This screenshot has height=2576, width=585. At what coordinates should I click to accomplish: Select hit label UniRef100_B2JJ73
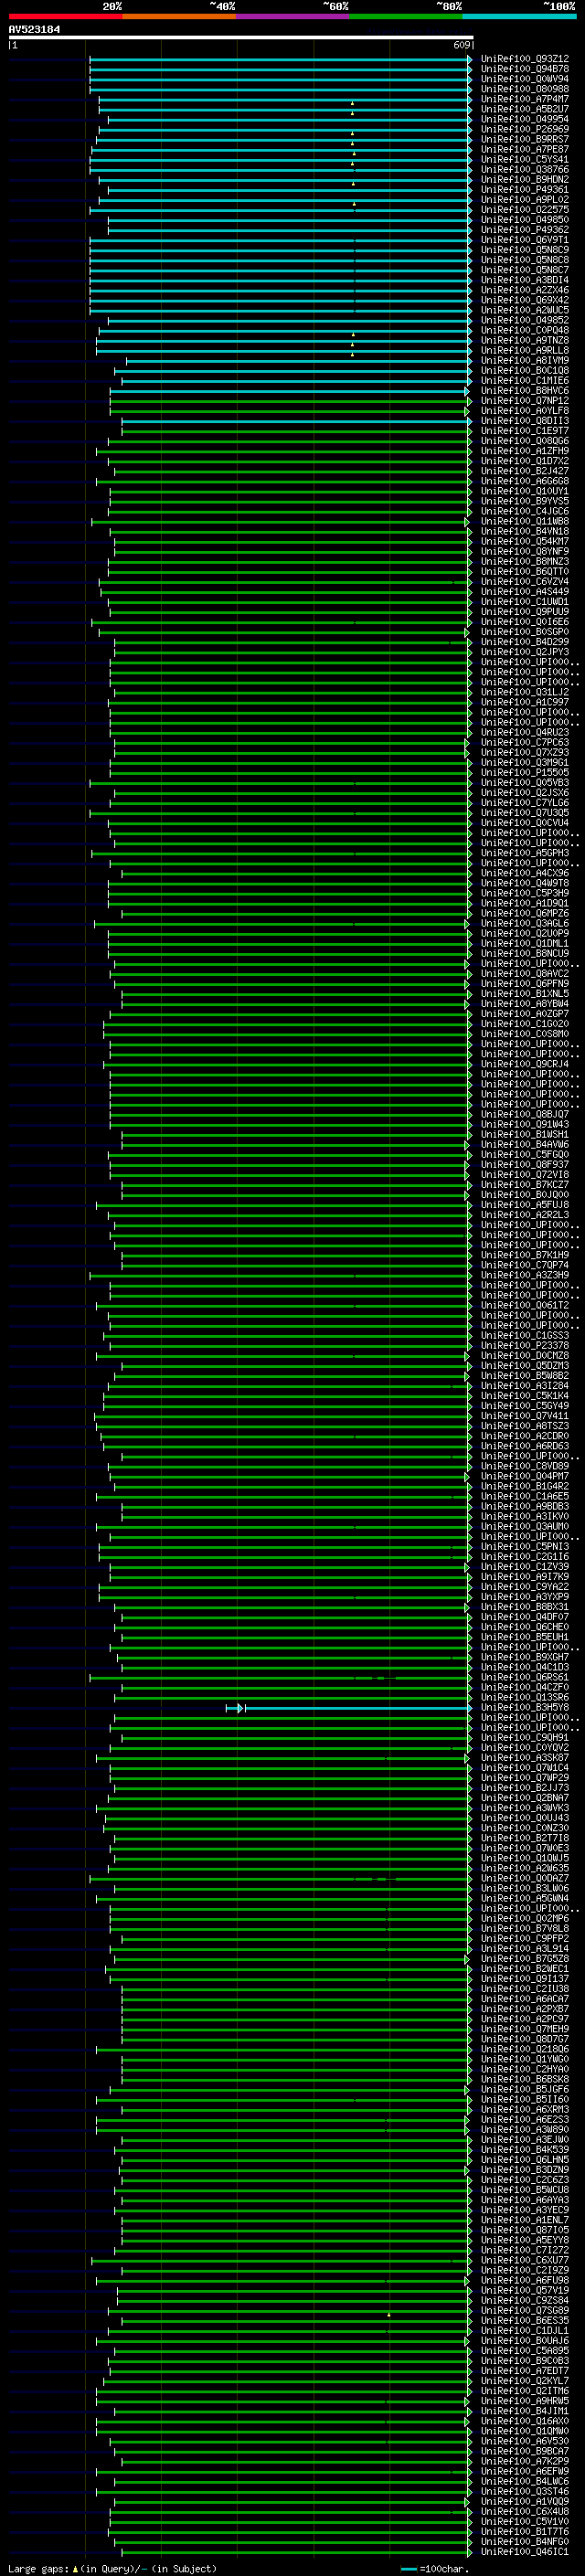click(x=525, y=1788)
